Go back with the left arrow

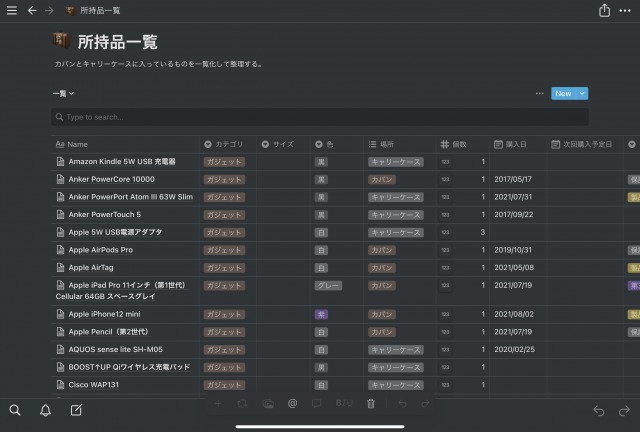(32, 10)
